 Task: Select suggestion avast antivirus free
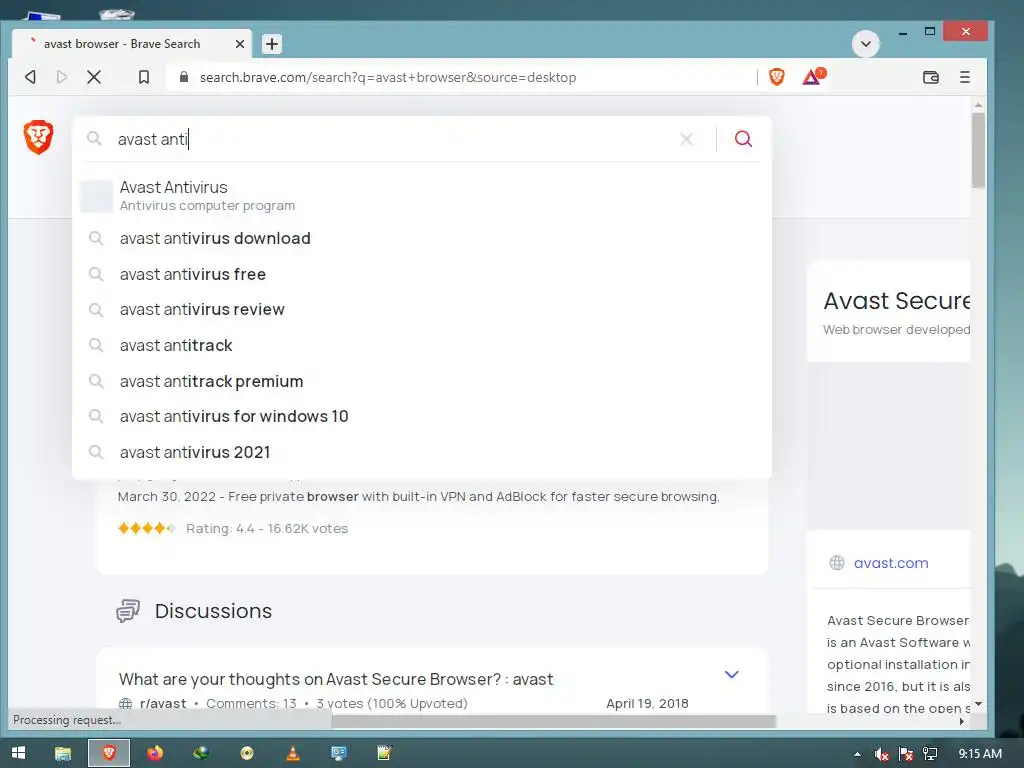[x=422, y=274]
